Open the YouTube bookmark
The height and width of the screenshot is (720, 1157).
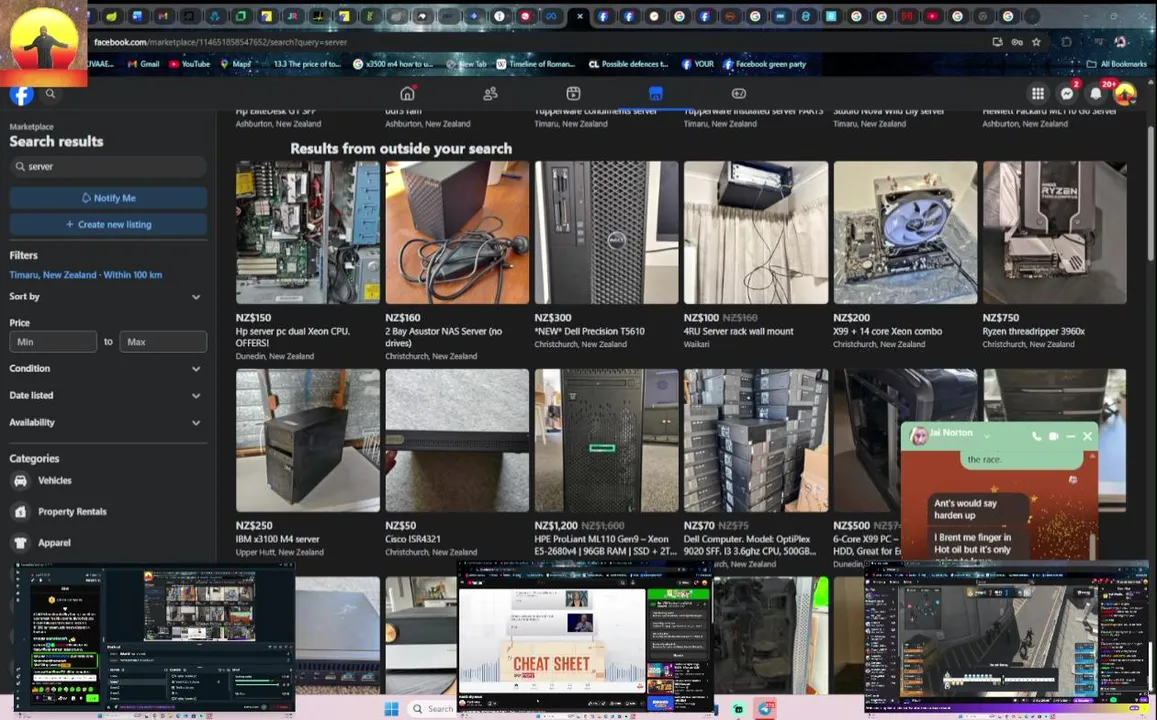tap(190, 64)
